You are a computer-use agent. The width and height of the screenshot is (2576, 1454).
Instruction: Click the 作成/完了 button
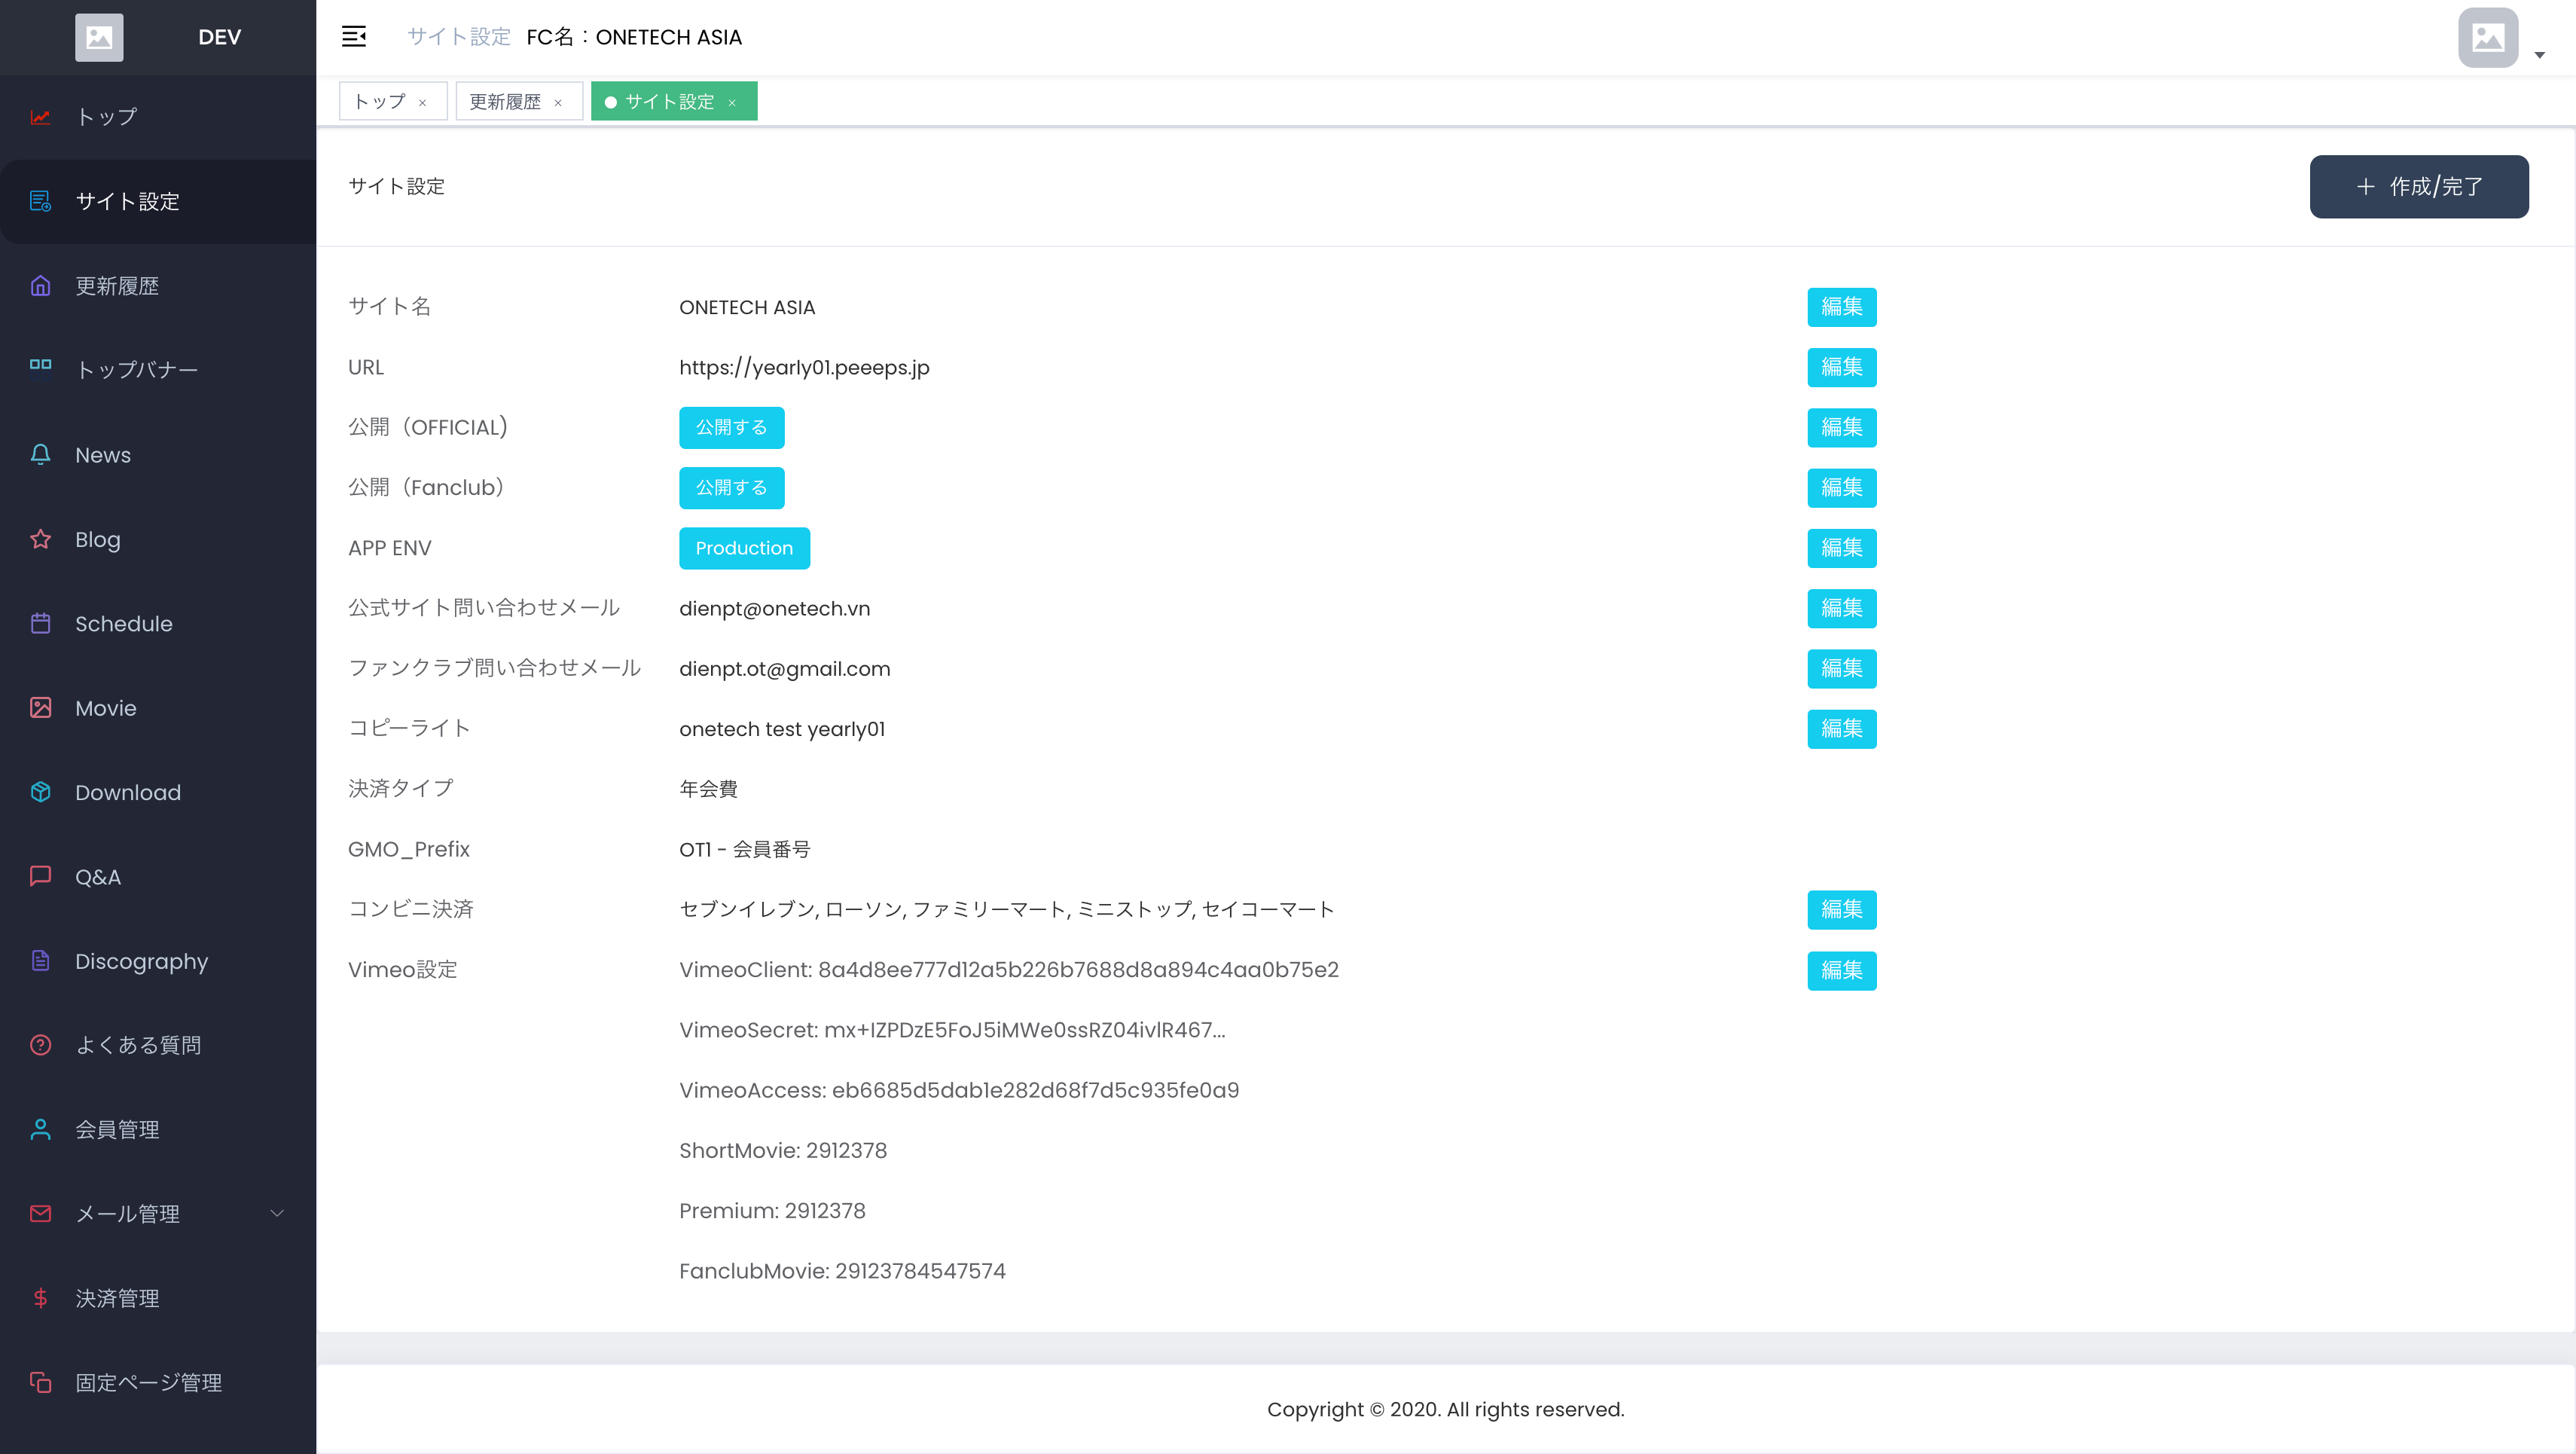click(2418, 187)
